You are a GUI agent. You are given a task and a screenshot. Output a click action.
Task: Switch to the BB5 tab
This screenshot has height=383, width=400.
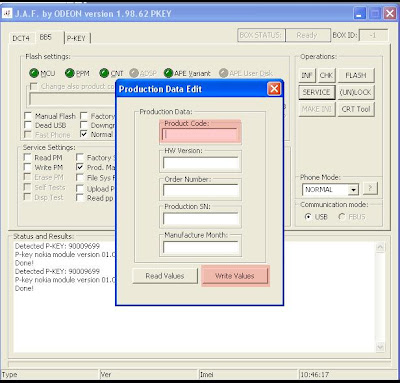pyautogui.click(x=46, y=37)
